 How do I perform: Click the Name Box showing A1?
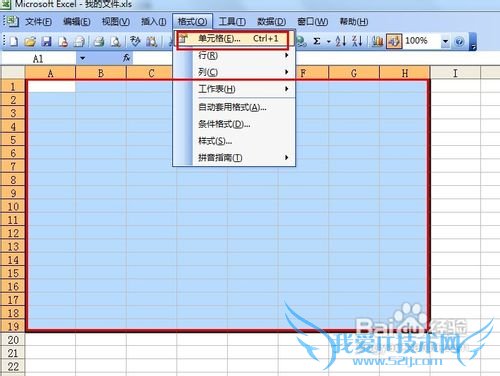coord(38,59)
